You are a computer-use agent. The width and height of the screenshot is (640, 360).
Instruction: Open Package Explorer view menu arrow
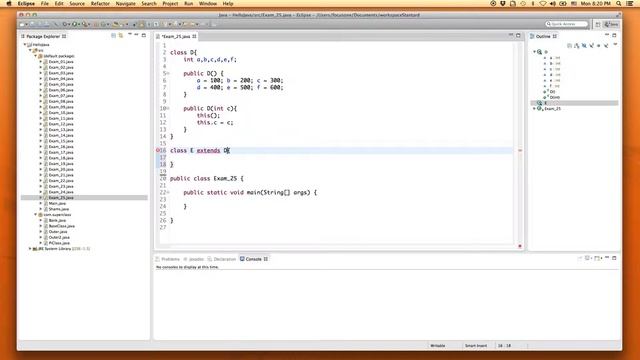pyautogui.click(x=130, y=35)
